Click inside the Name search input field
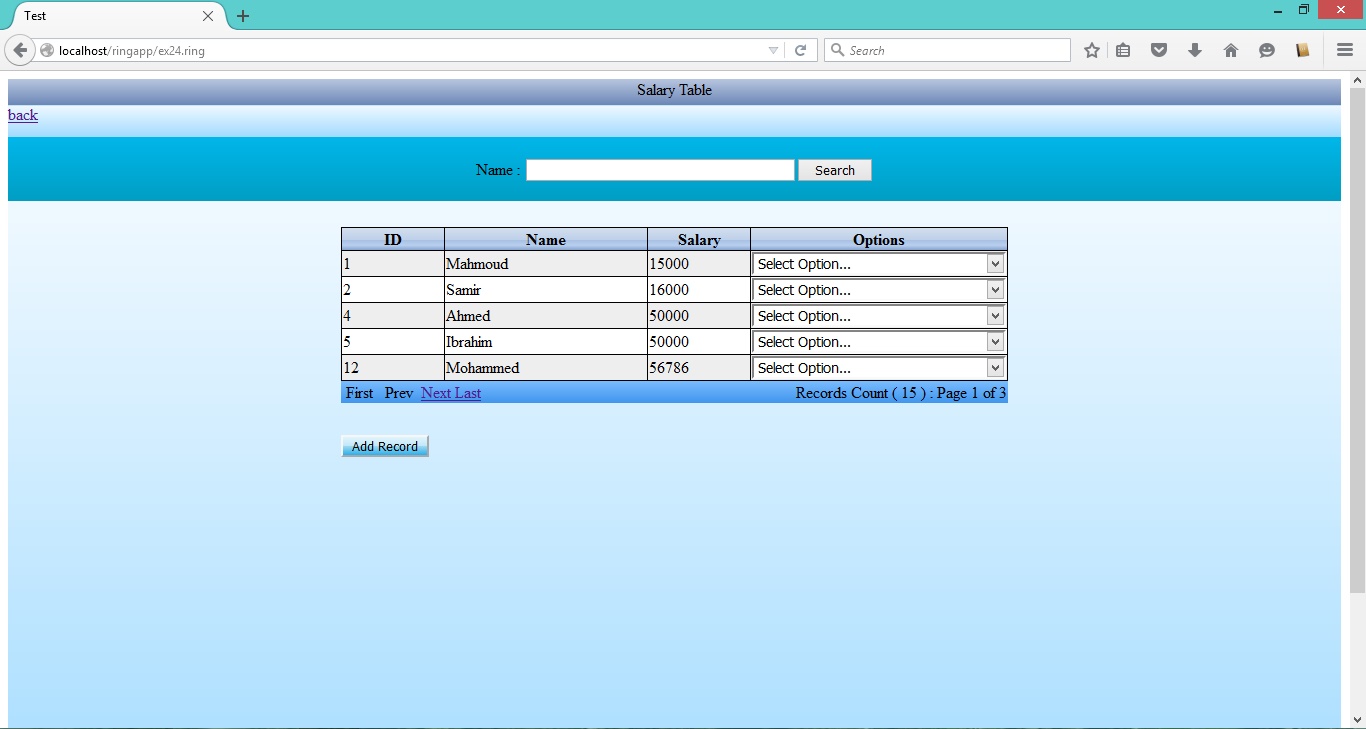1366x729 pixels. point(659,170)
